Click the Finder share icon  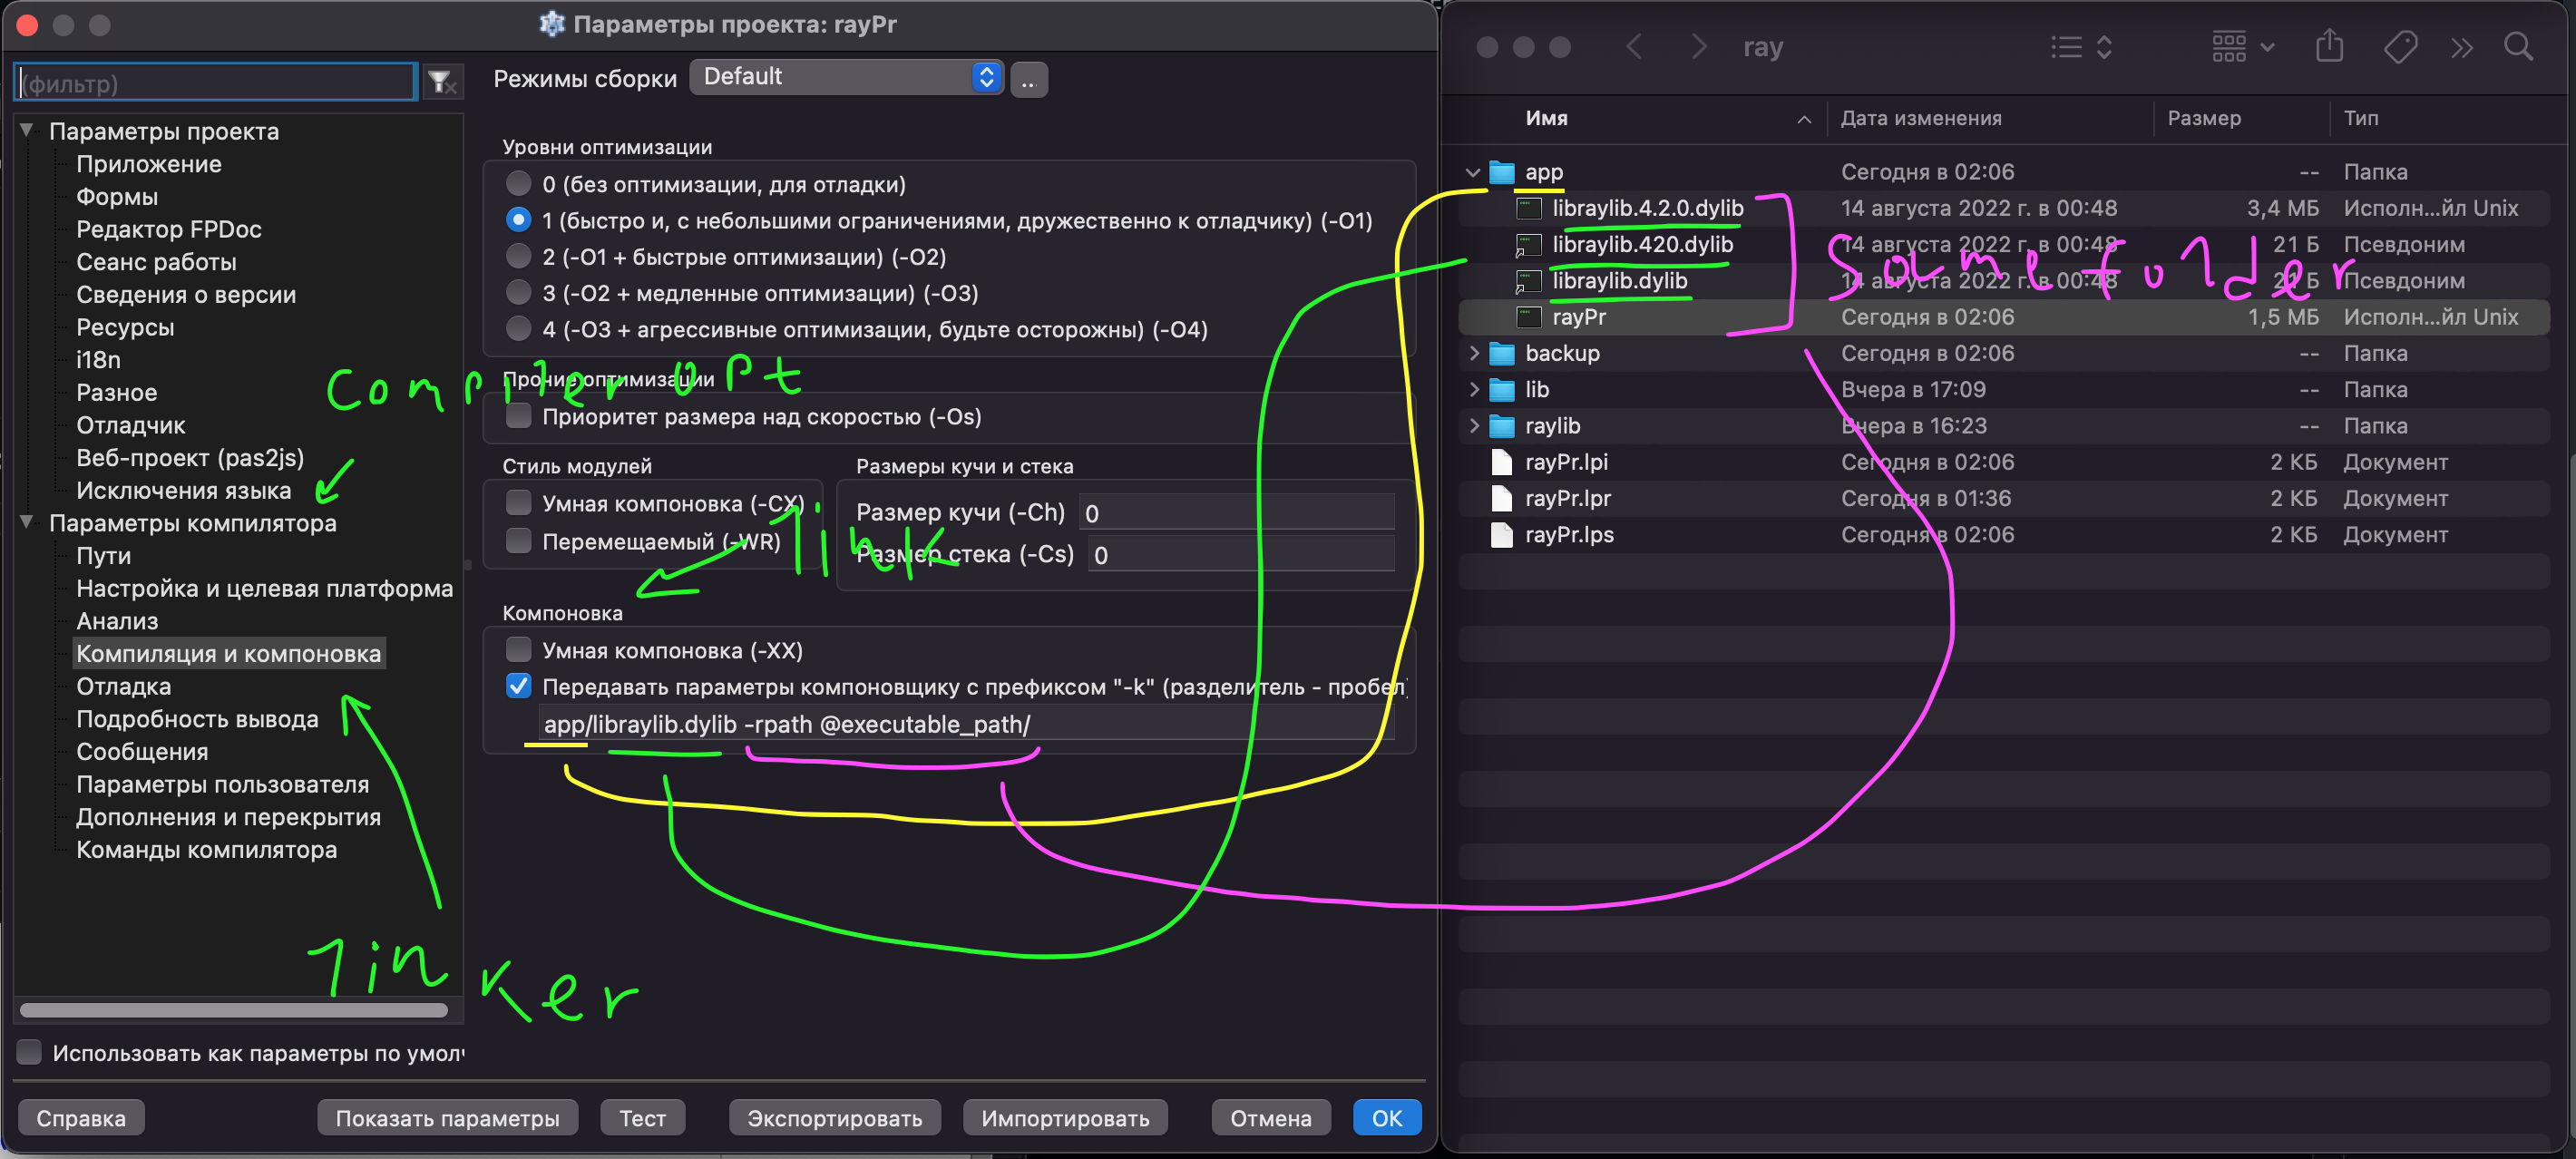coord(2330,46)
